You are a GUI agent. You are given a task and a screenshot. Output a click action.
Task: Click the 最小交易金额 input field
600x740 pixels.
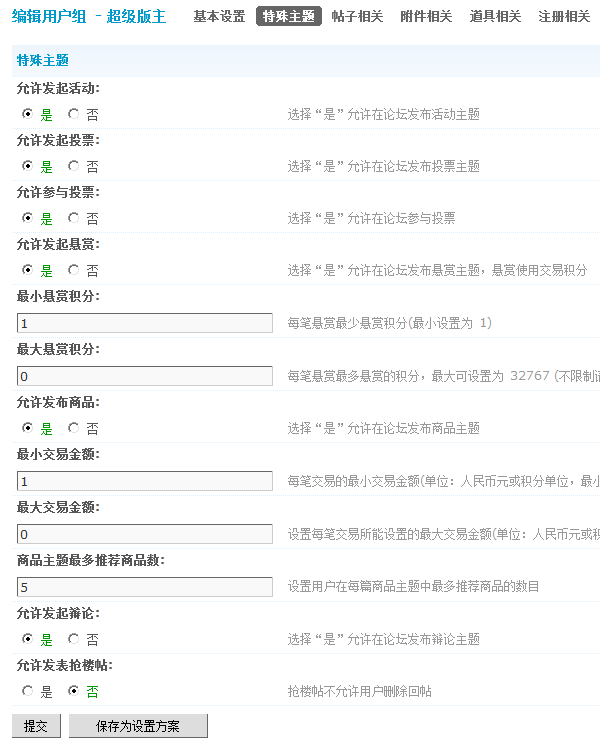(145, 481)
